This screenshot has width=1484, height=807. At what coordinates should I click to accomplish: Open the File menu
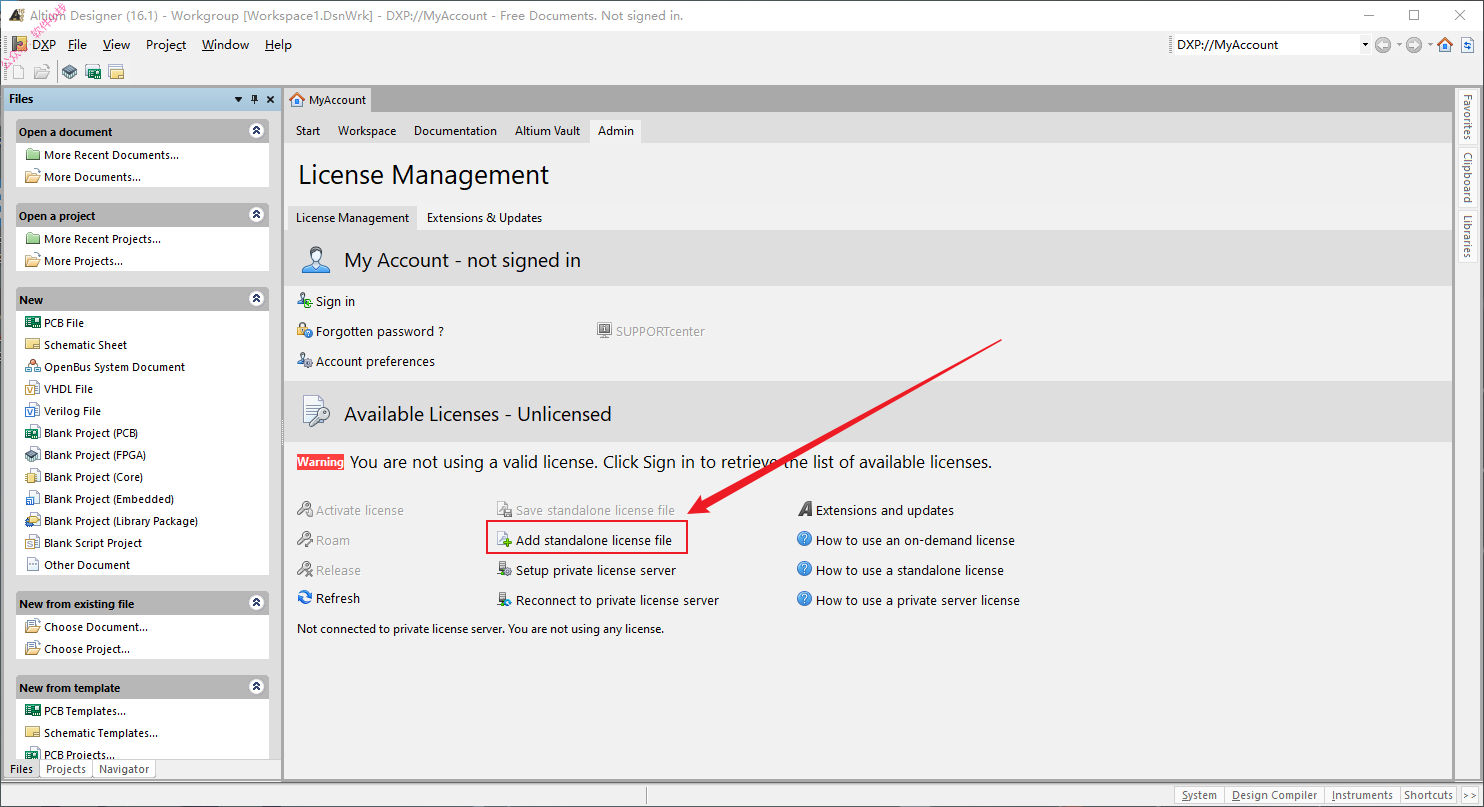tap(77, 44)
